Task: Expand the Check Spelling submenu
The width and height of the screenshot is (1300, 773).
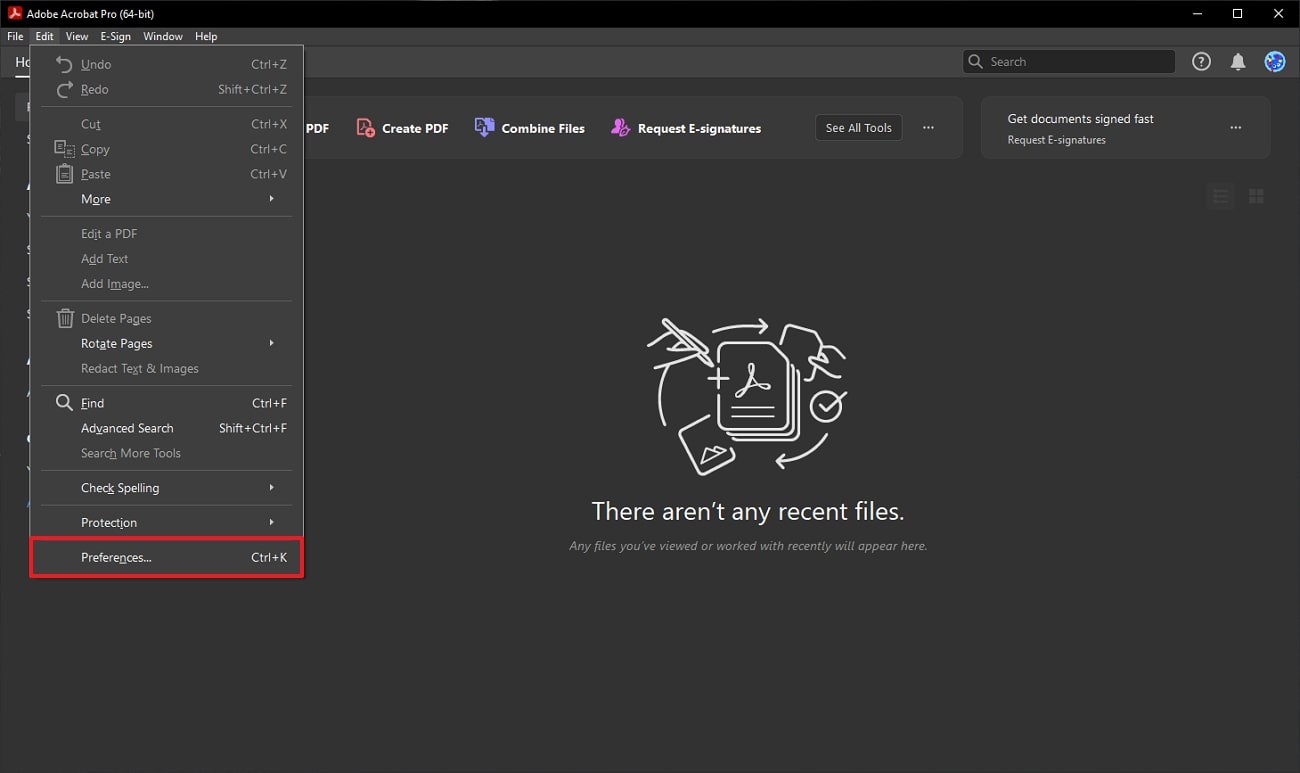Action: (166, 488)
